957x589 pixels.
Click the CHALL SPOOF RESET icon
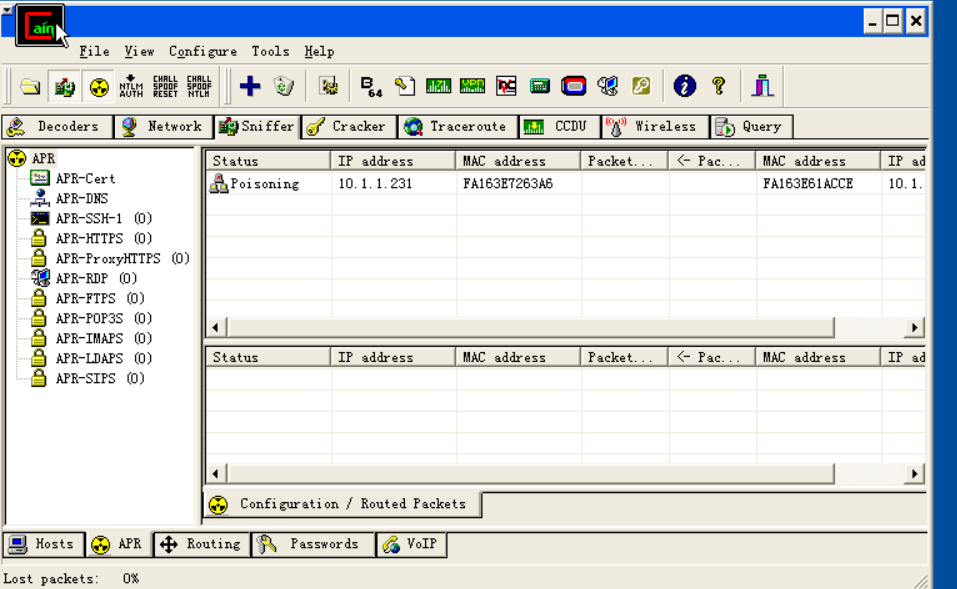pyautogui.click(x=165, y=86)
